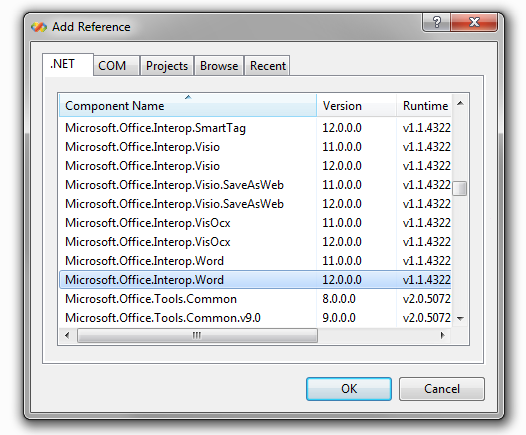
Task: Select Microsoft.Office.Tools.Common.v9.0 row
Action: click(x=255, y=318)
